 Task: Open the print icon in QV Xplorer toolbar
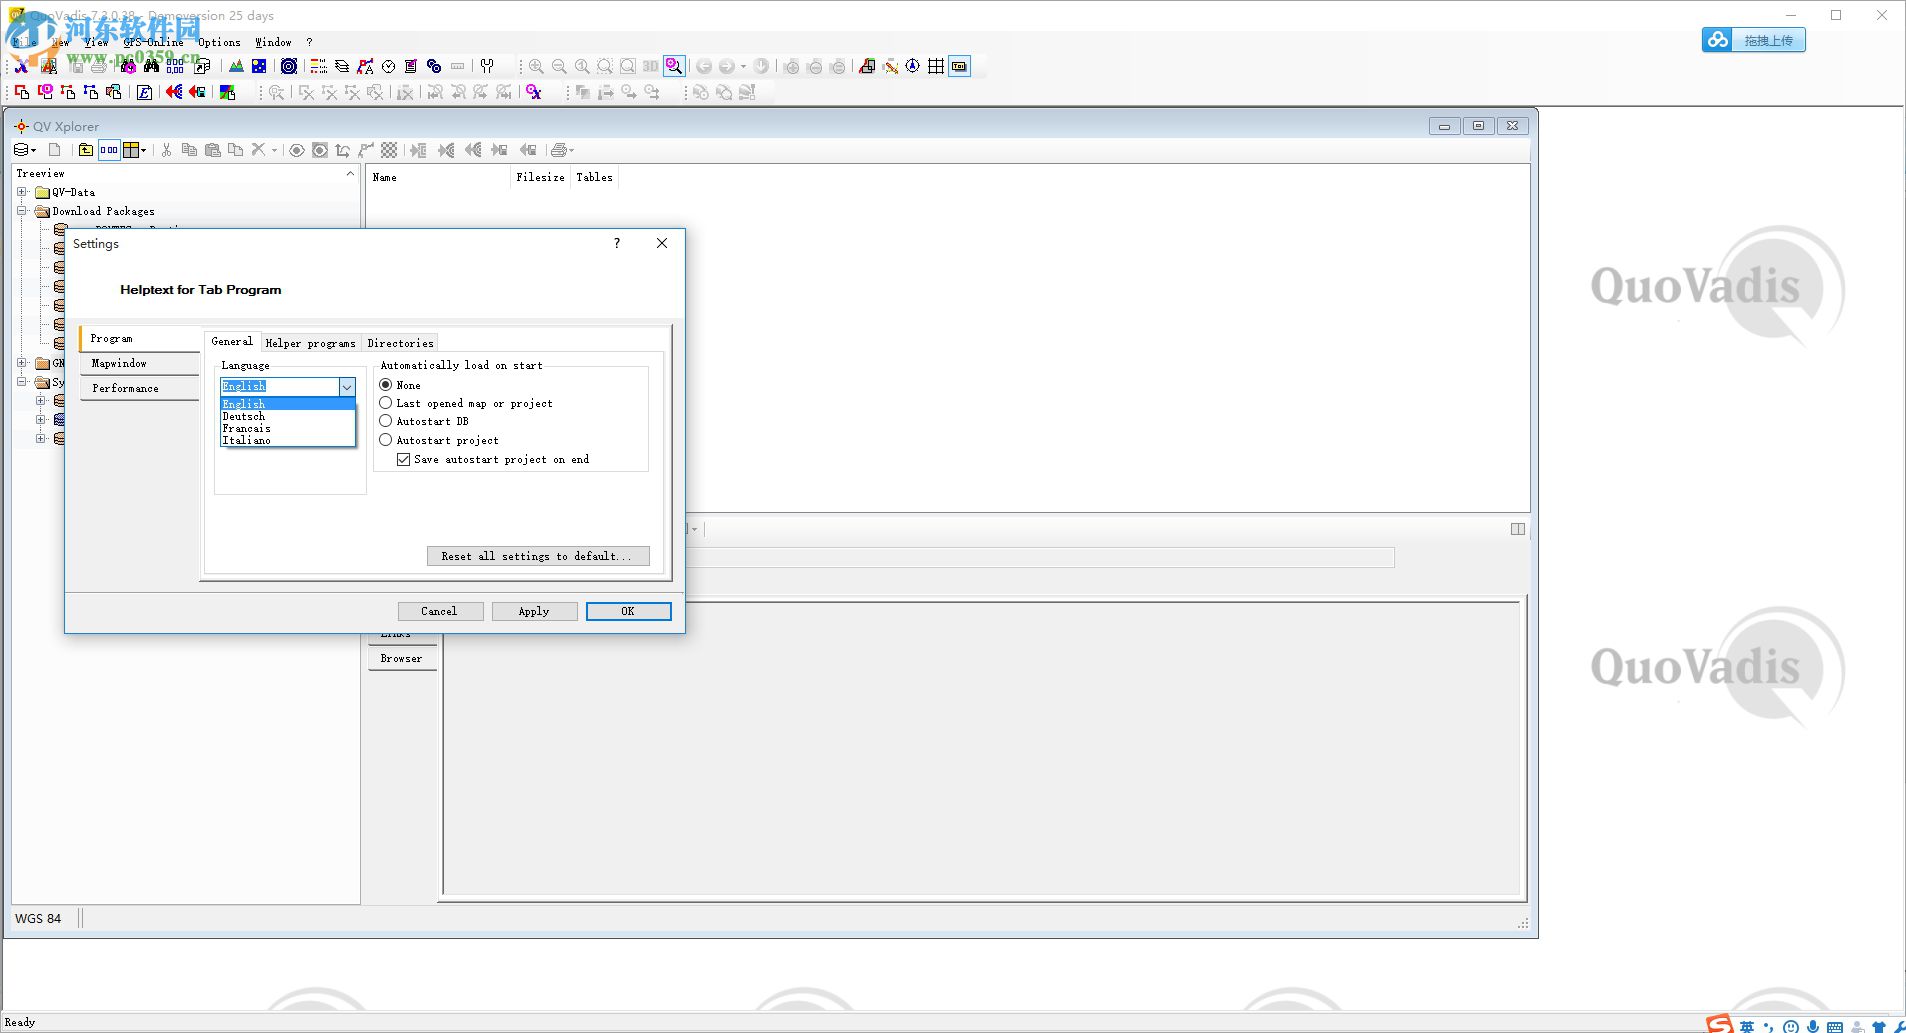pyautogui.click(x=558, y=150)
